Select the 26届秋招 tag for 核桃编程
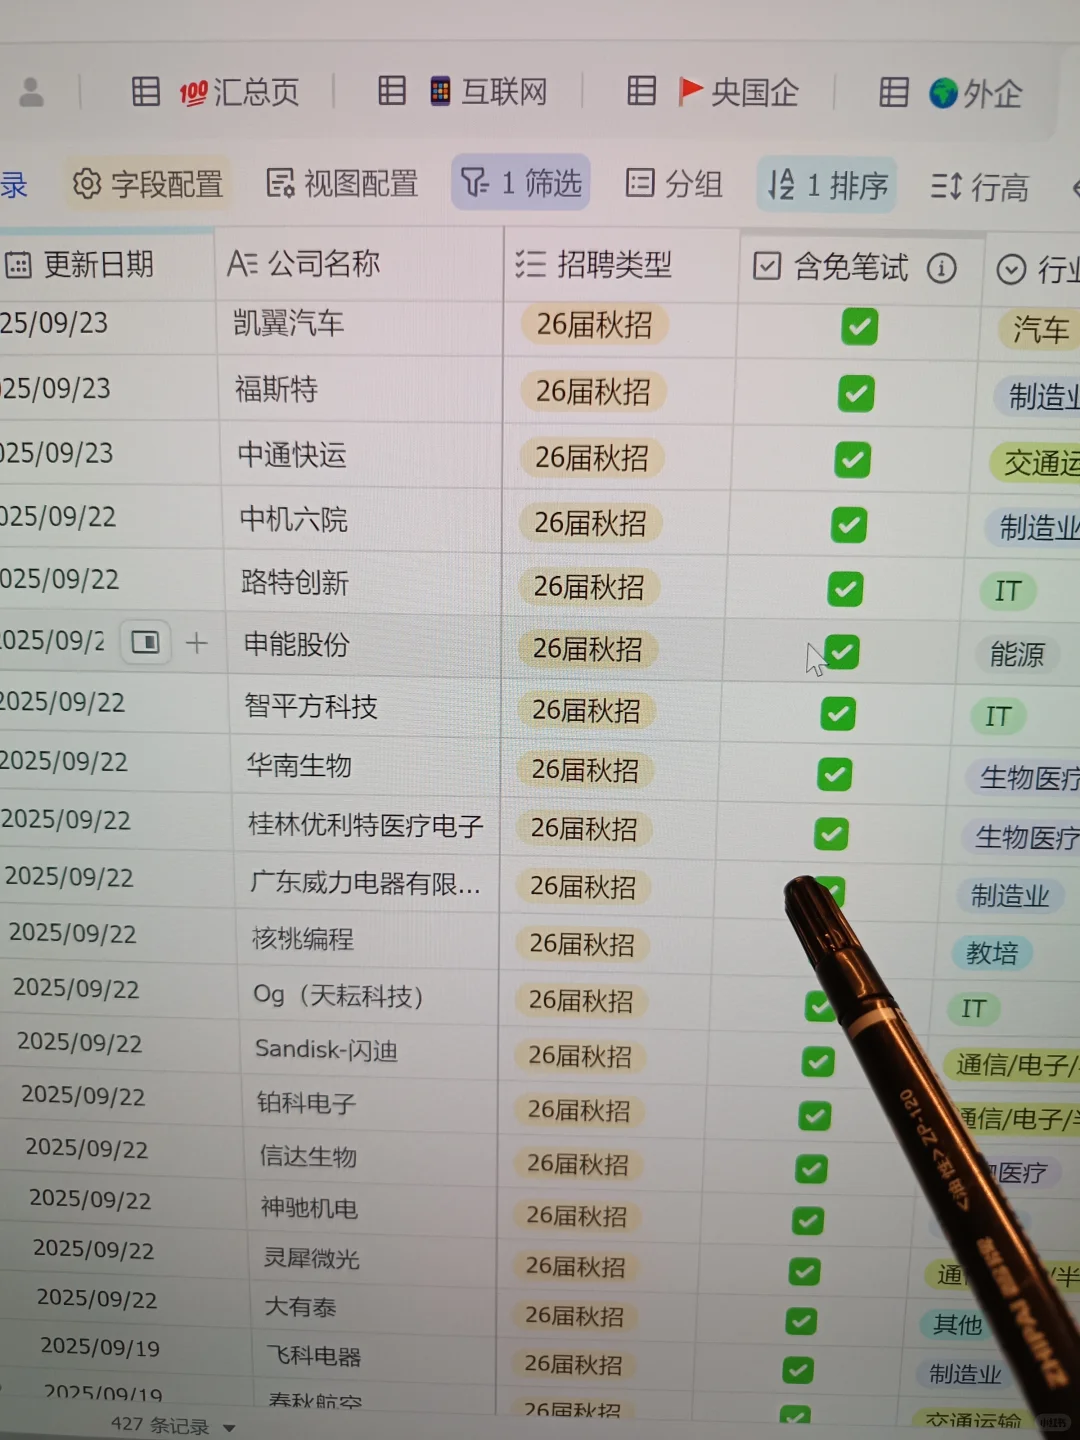The height and width of the screenshot is (1440, 1080). [581, 944]
